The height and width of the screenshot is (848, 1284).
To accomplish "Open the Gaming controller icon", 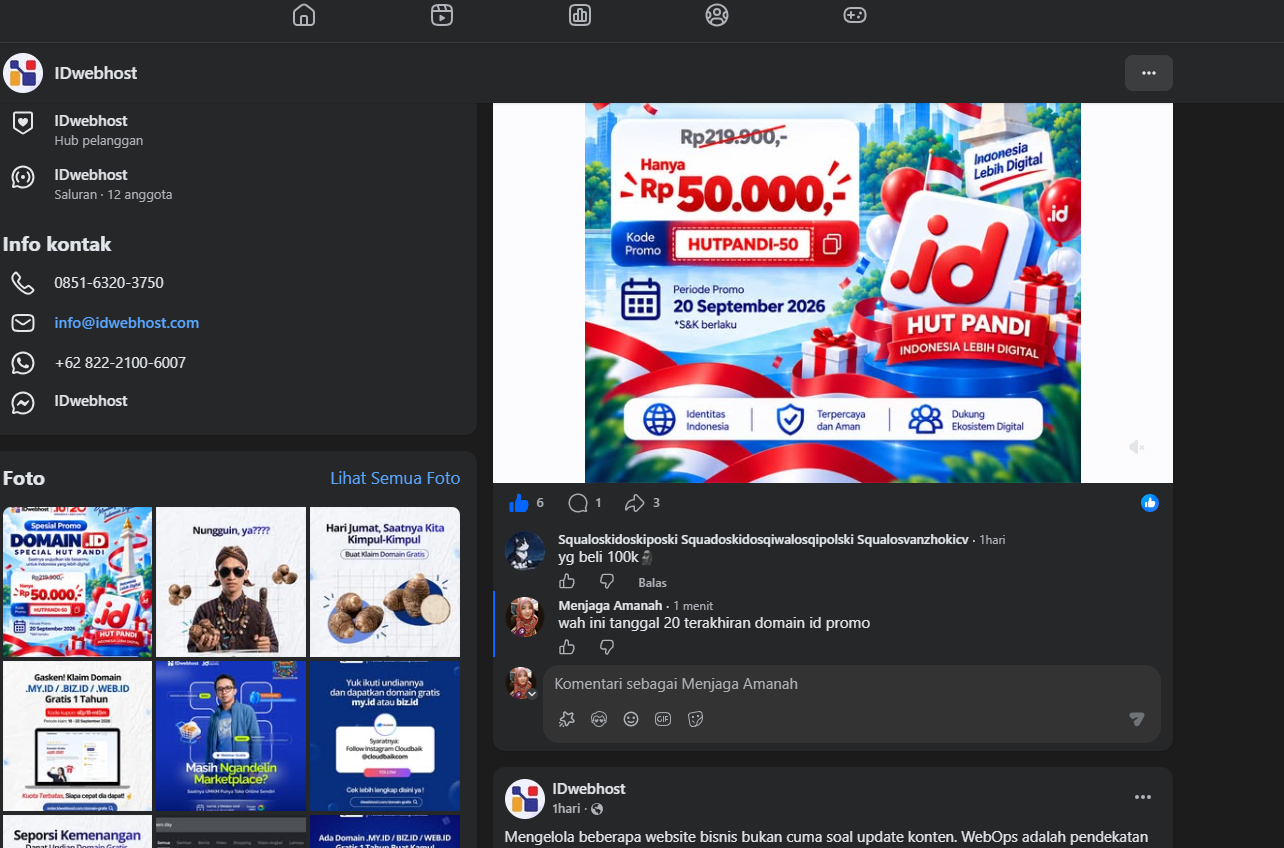I will (855, 15).
